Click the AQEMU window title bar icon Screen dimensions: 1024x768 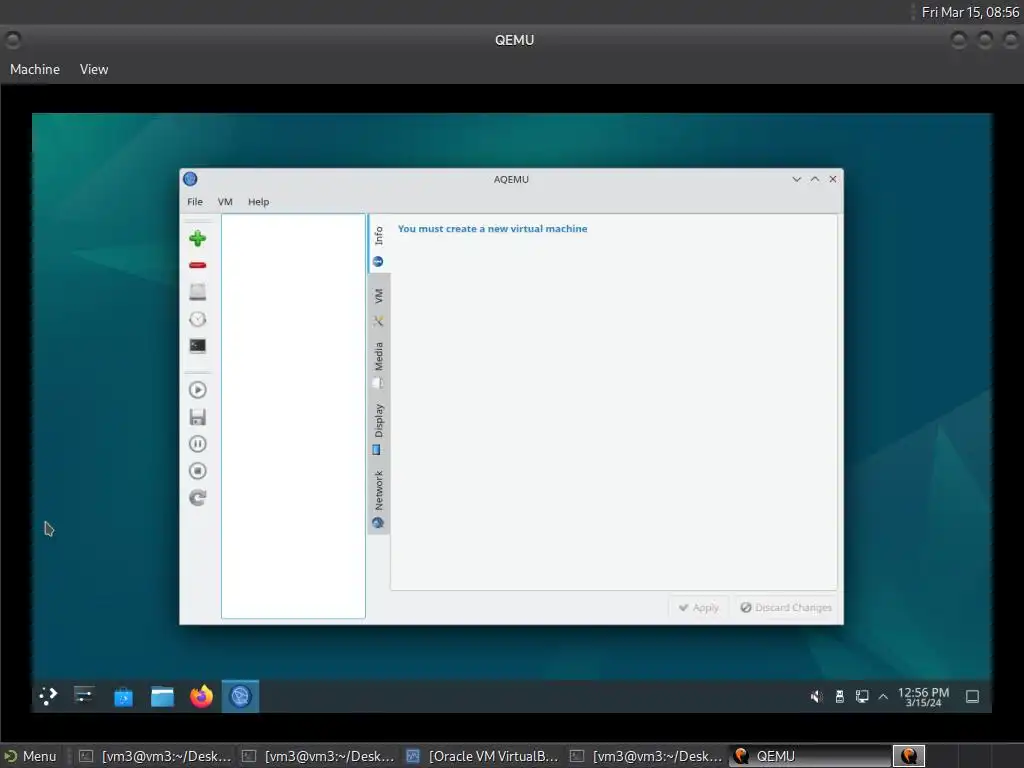pos(190,179)
